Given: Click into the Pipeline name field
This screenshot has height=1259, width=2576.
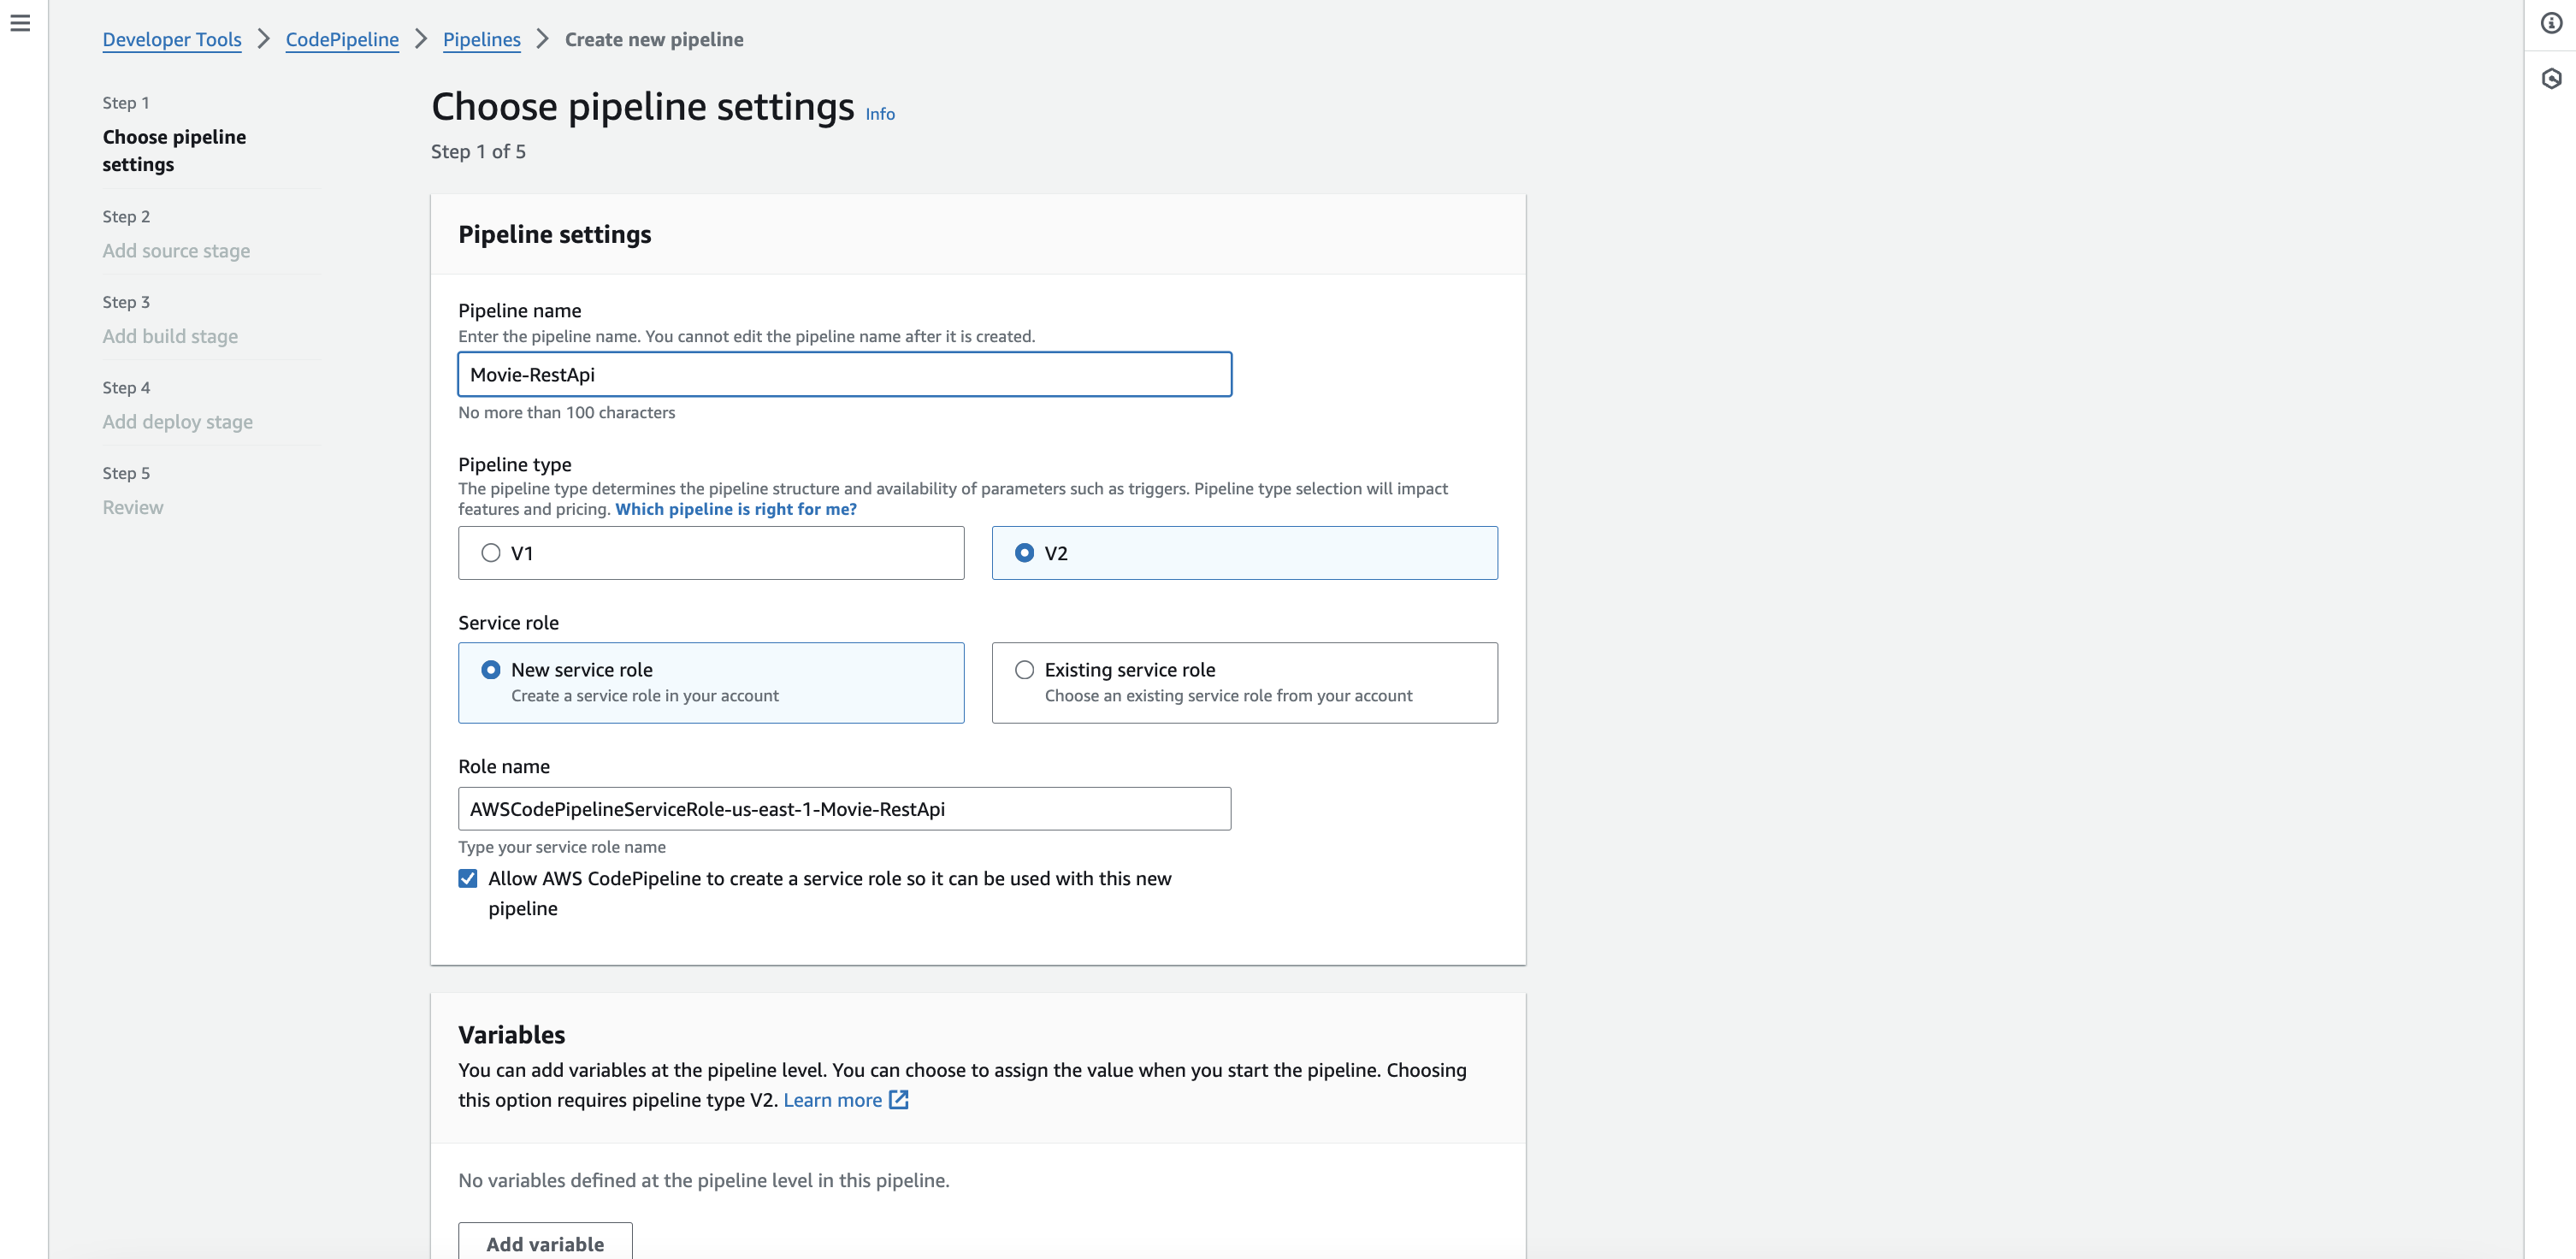Looking at the screenshot, I should 844,375.
